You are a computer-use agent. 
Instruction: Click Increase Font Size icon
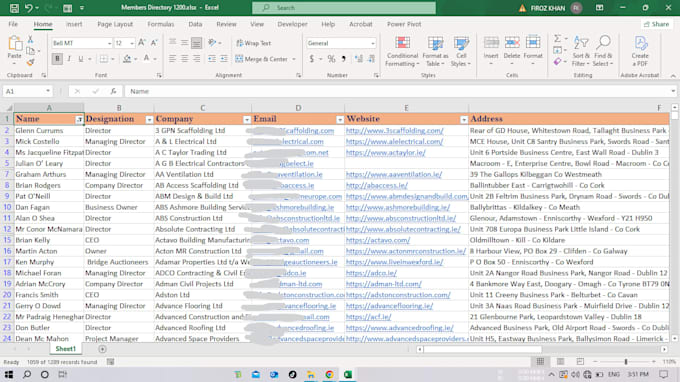(142, 42)
